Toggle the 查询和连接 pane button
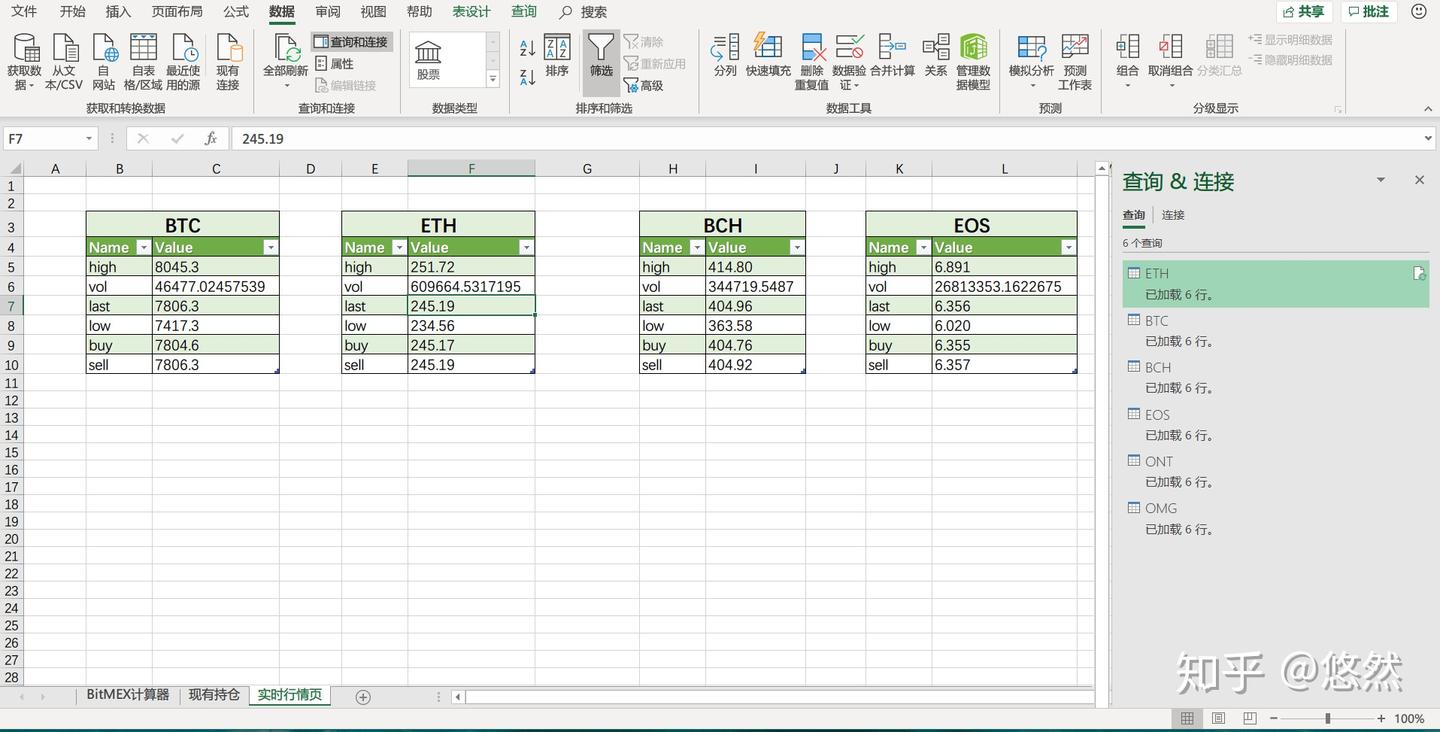 point(351,42)
